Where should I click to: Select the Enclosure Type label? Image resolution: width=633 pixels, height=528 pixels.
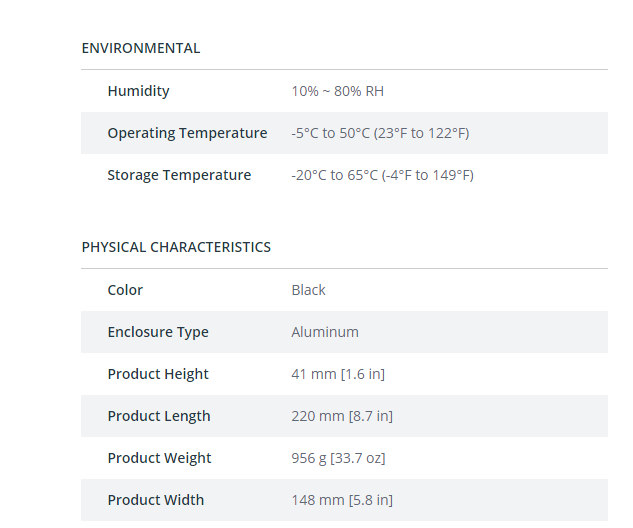[x=158, y=332]
